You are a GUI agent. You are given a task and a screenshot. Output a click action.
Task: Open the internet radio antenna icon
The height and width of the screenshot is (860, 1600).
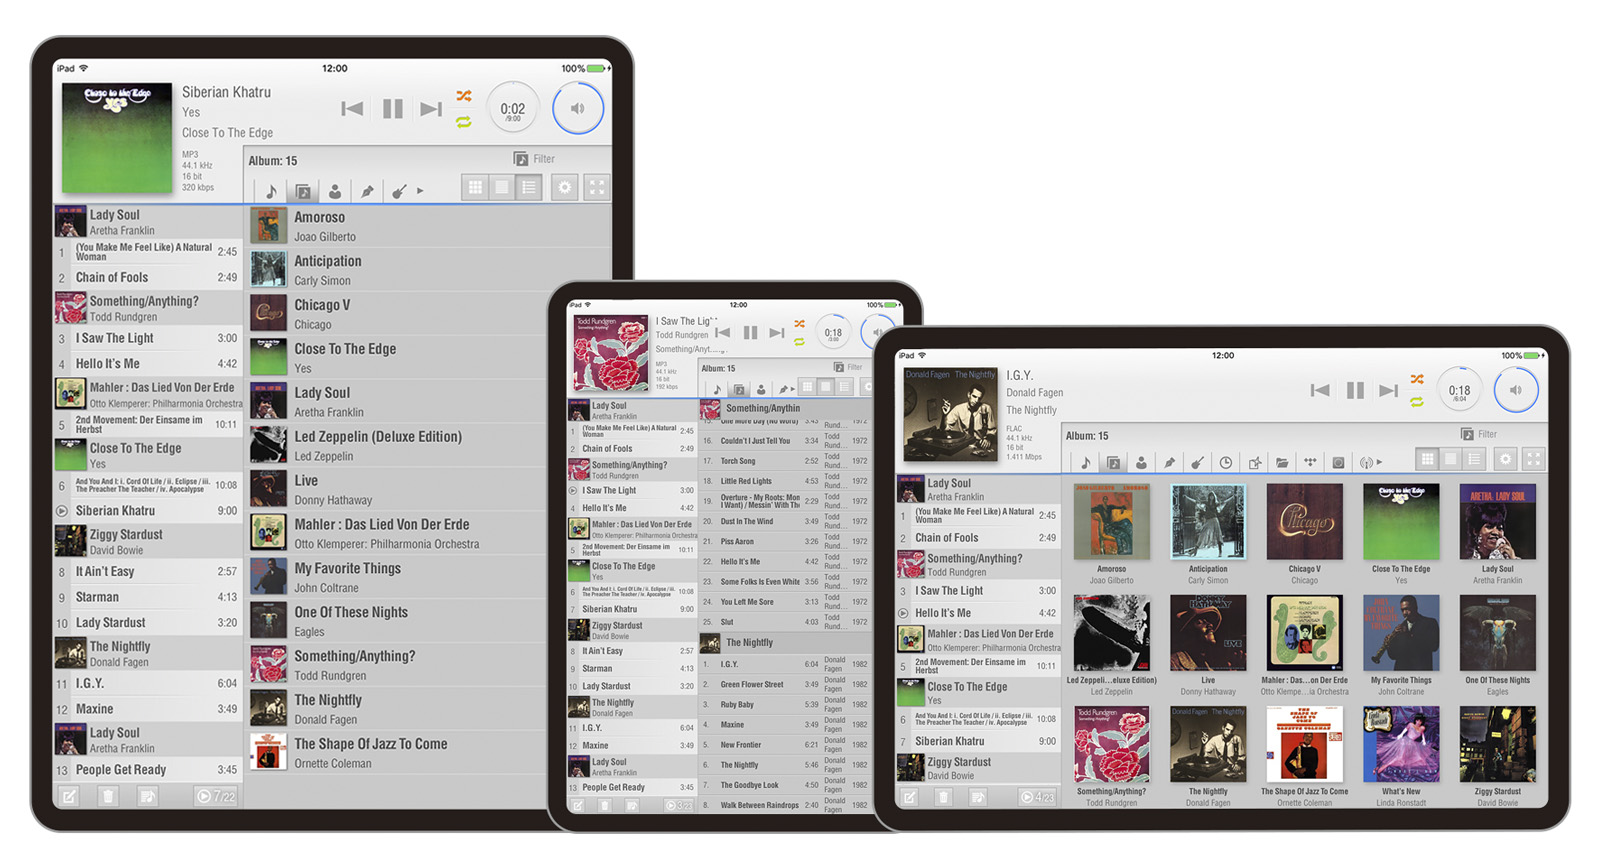[1365, 462]
